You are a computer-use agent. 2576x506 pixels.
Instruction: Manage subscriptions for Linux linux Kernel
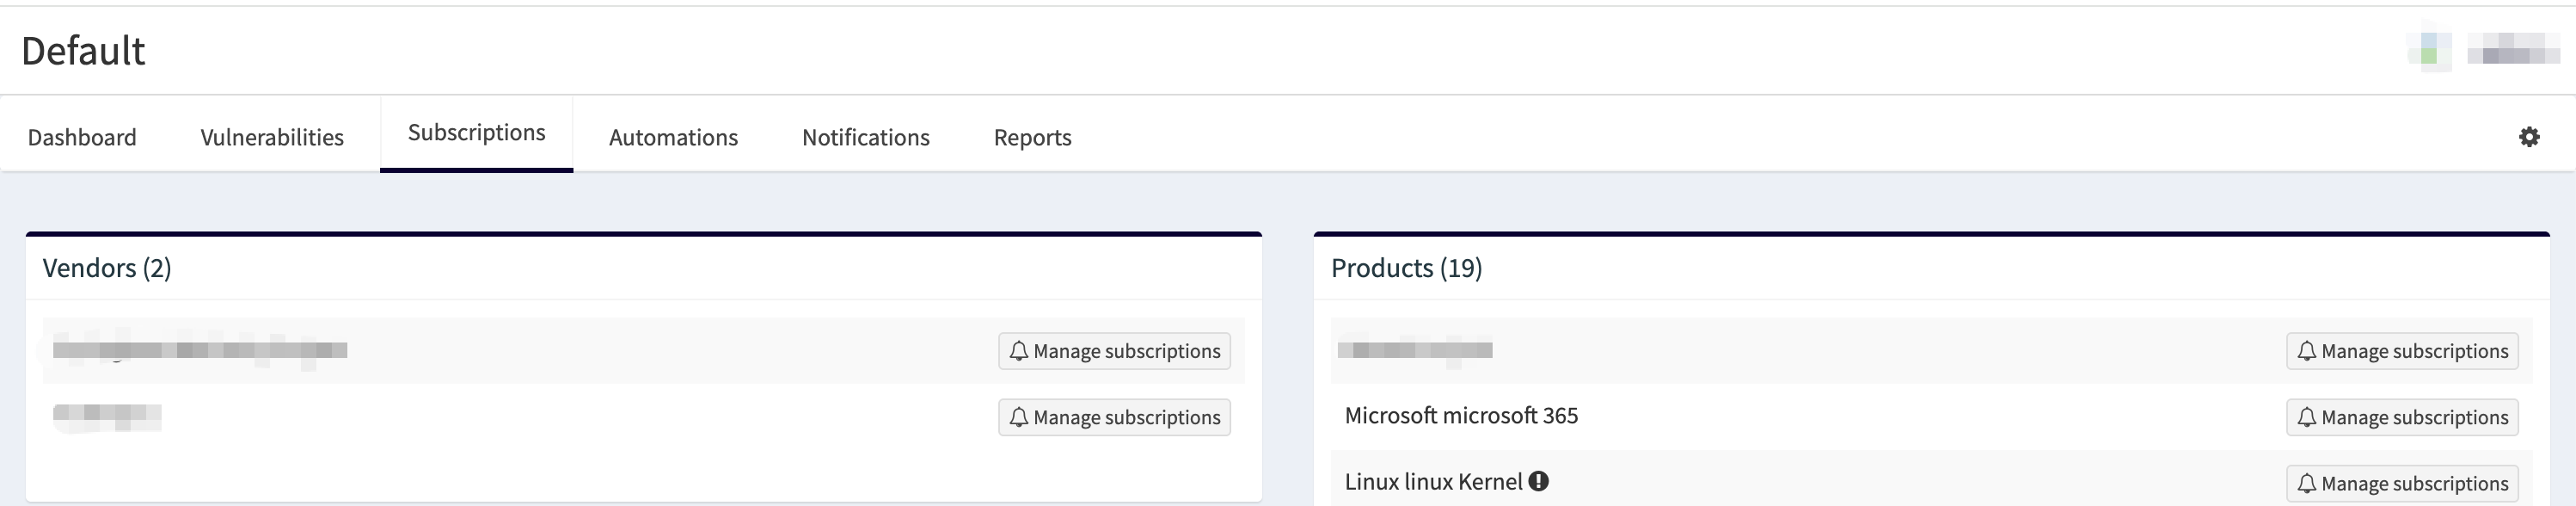click(x=2402, y=483)
